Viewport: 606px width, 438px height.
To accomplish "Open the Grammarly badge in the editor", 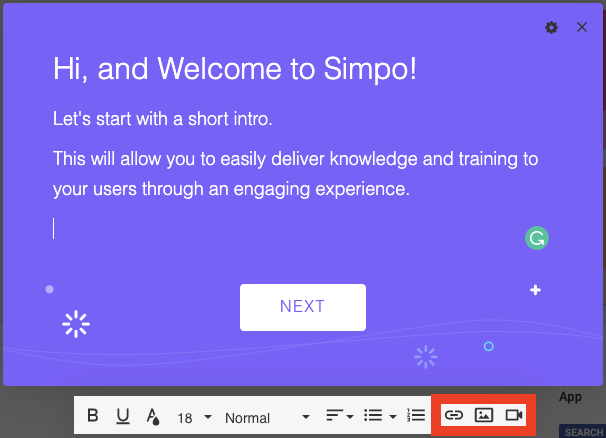I will tap(536, 238).
